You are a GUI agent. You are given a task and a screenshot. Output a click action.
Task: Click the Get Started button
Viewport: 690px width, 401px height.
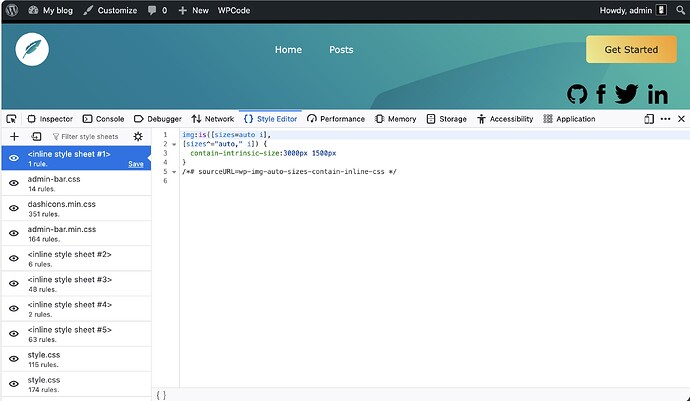[631, 49]
